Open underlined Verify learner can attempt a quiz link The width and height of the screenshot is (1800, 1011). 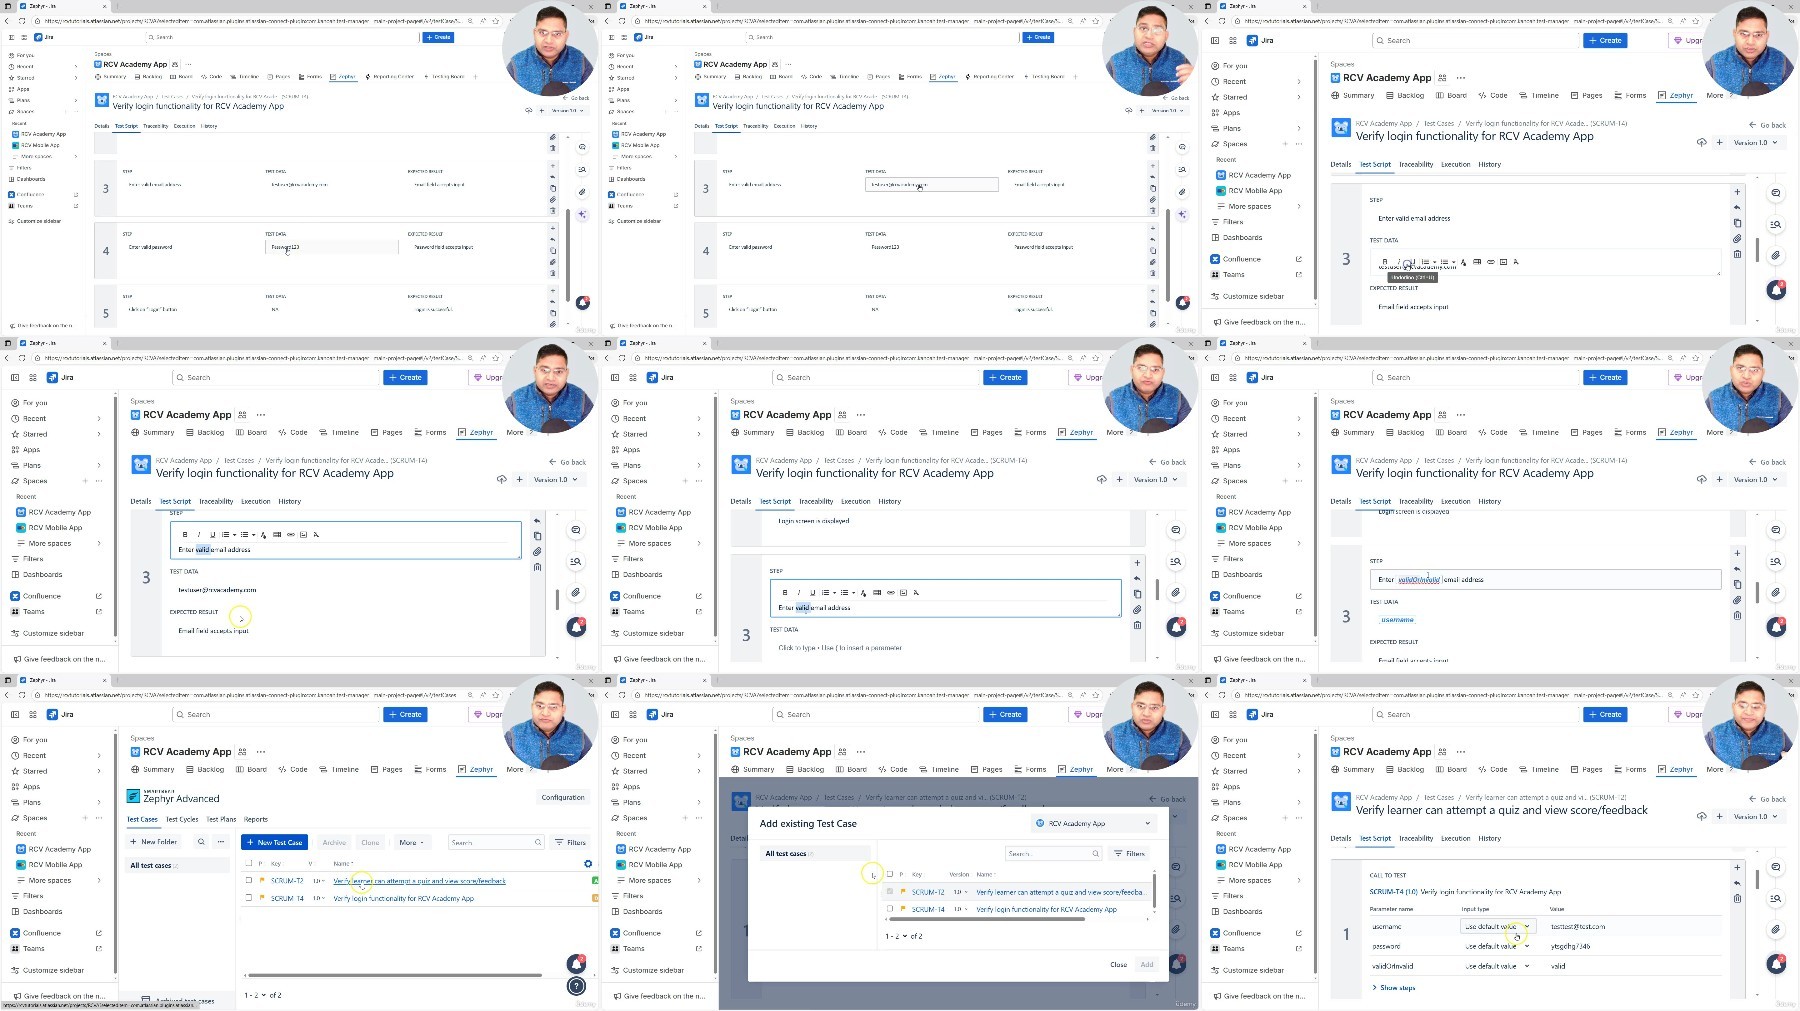click(419, 881)
